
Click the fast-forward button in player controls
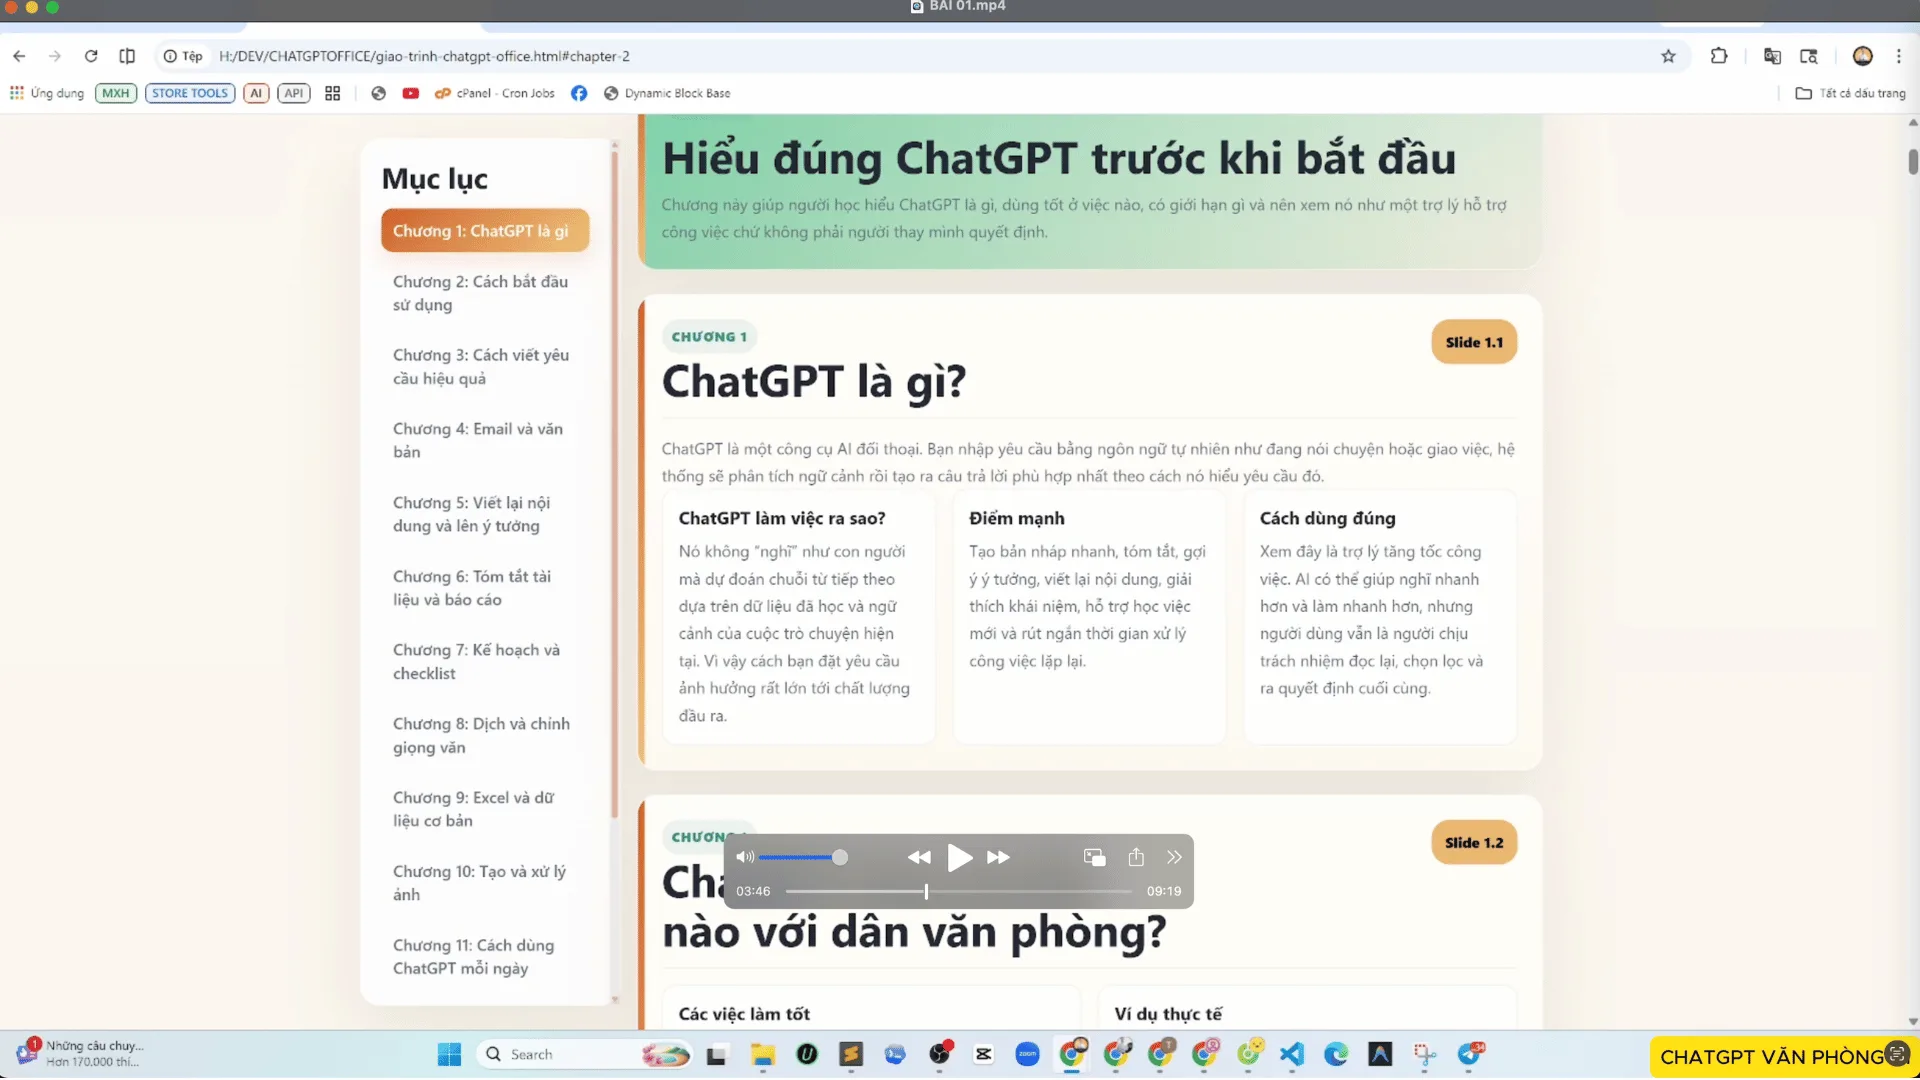tap(998, 857)
